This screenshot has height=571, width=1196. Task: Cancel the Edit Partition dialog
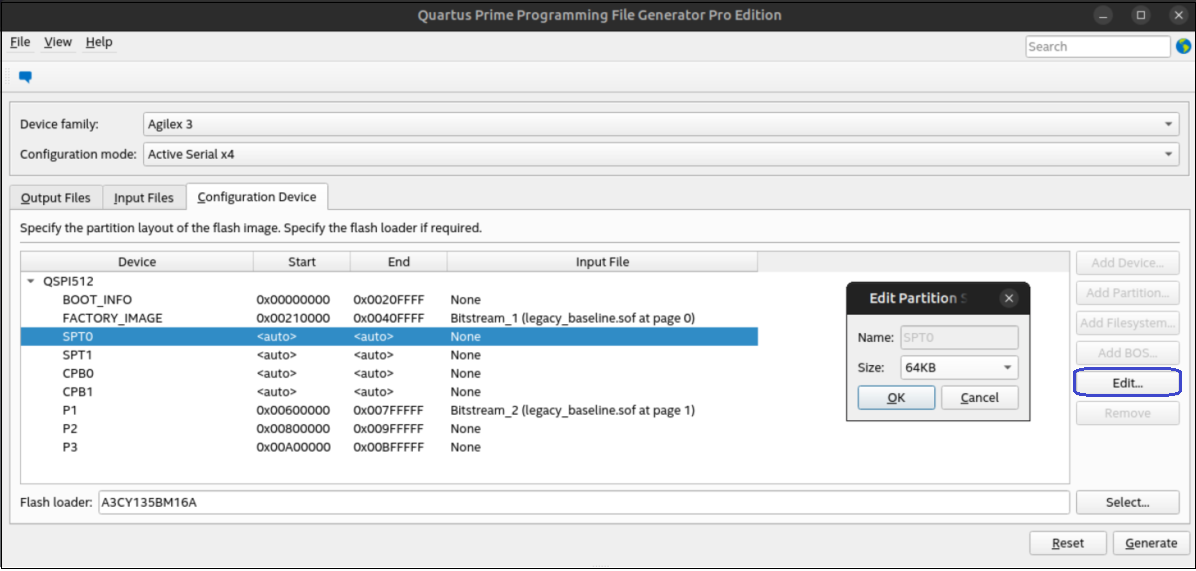point(979,397)
